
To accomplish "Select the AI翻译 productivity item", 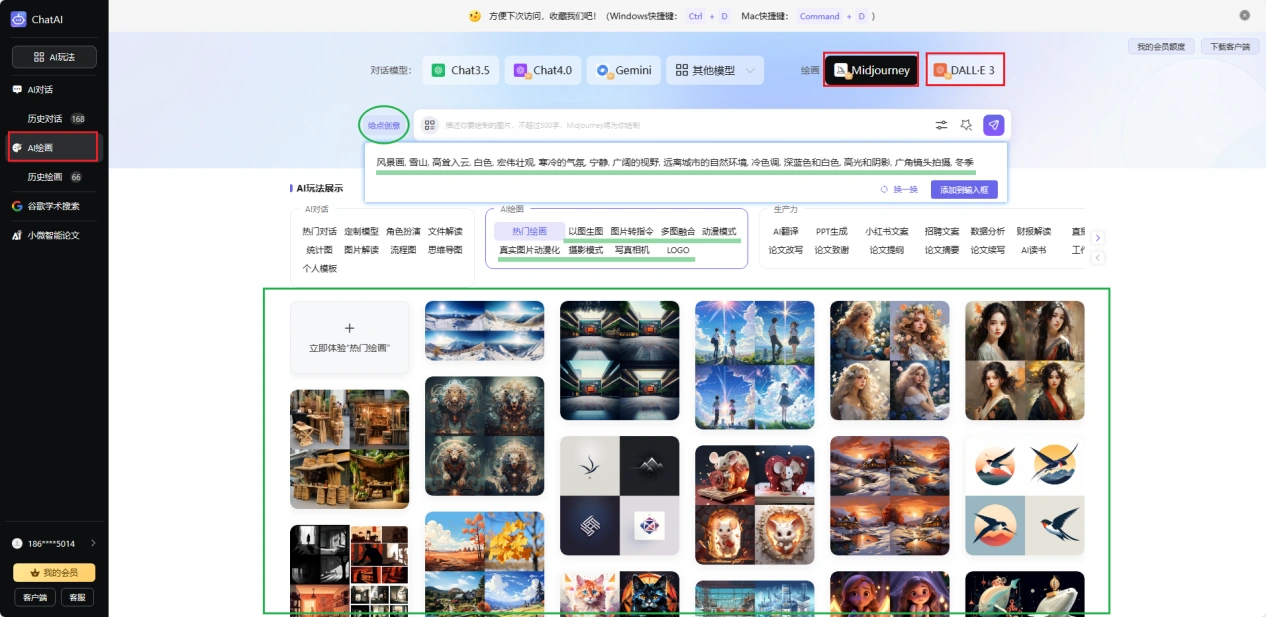I will point(785,231).
